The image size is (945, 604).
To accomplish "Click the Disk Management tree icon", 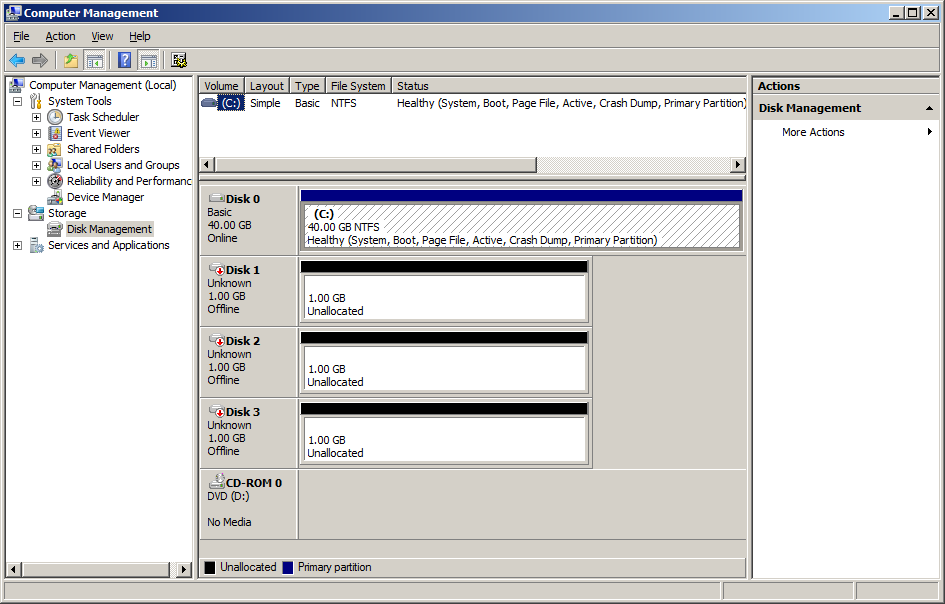I will [x=55, y=229].
